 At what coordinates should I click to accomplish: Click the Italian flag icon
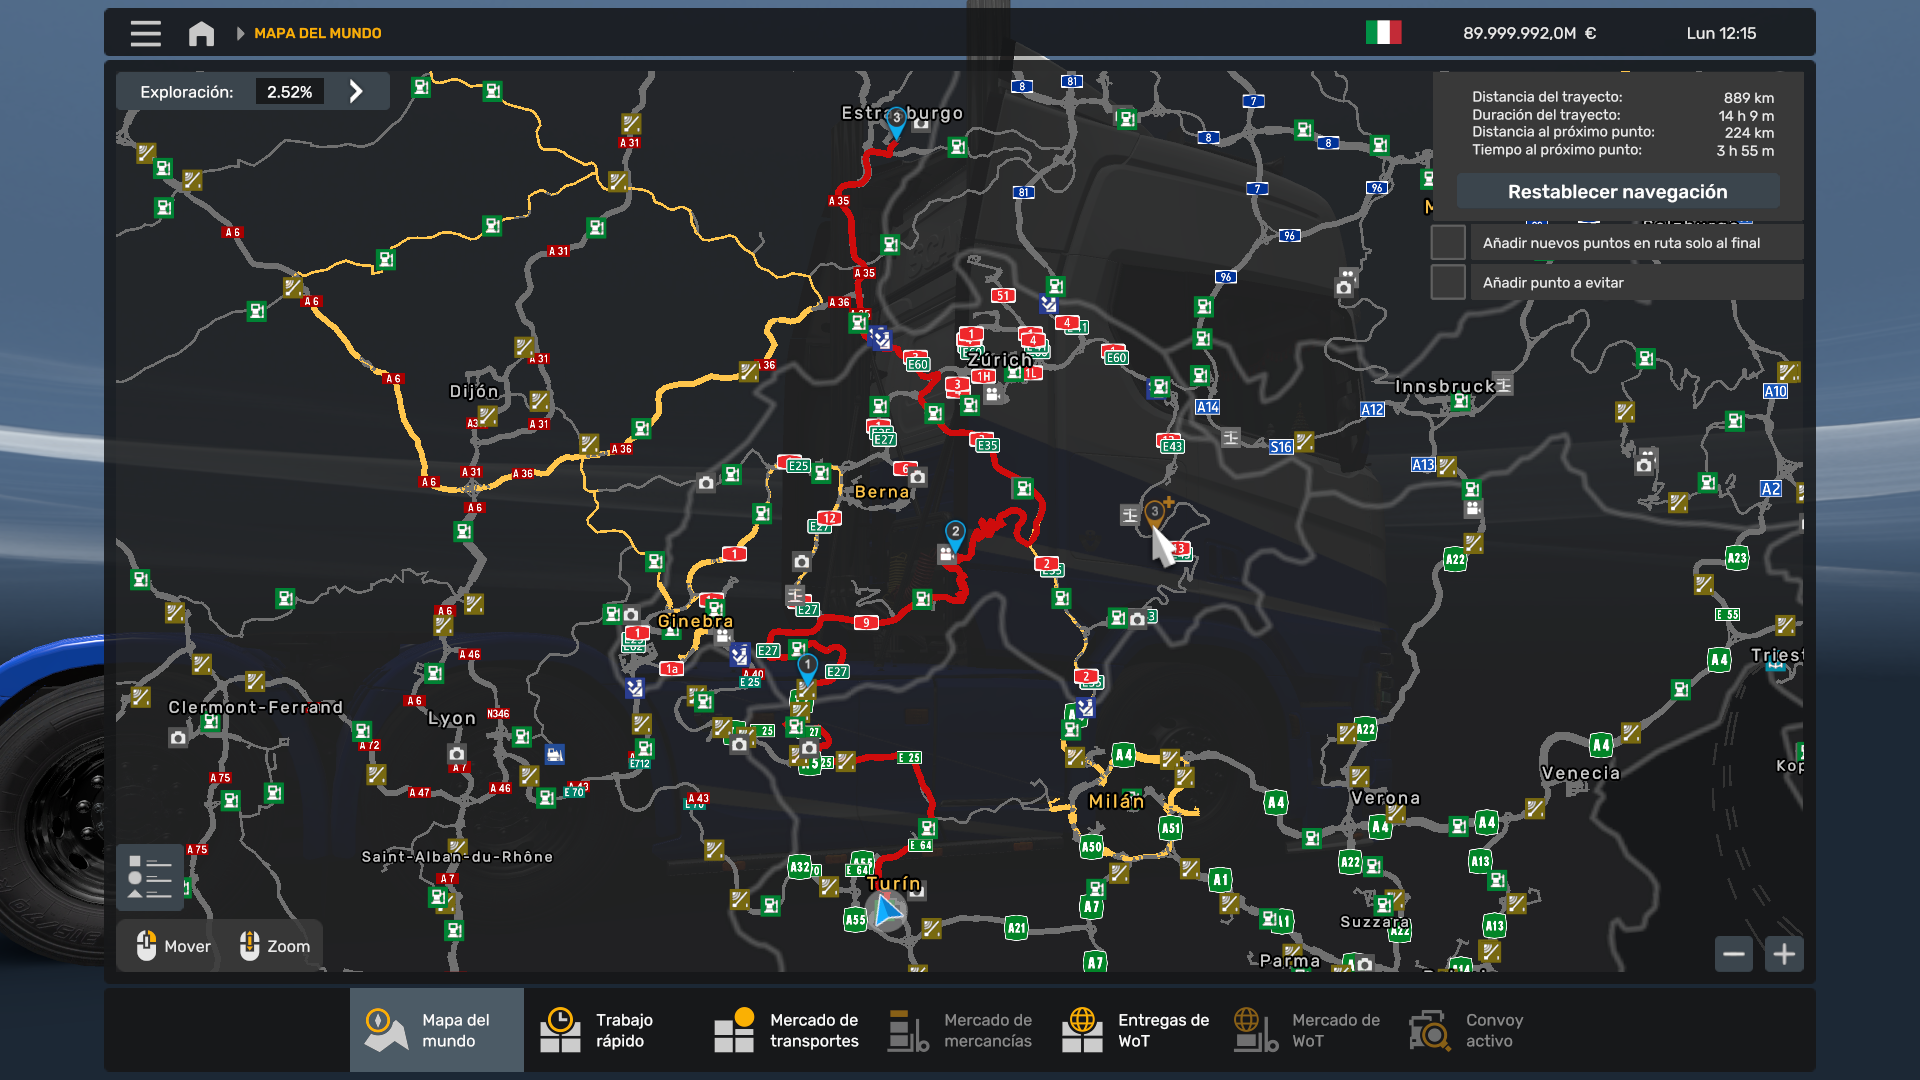[1383, 33]
